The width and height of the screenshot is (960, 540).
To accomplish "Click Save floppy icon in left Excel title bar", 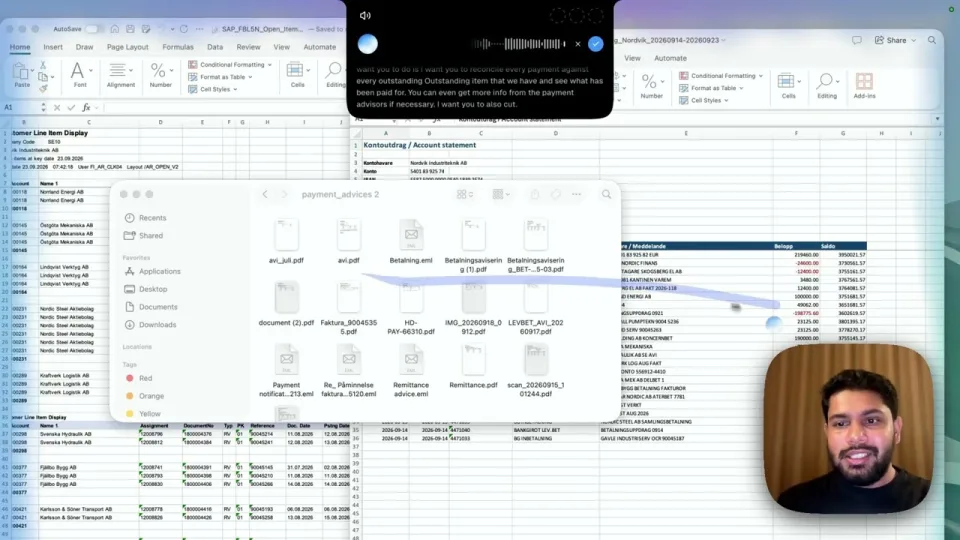I will click(130, 29).
